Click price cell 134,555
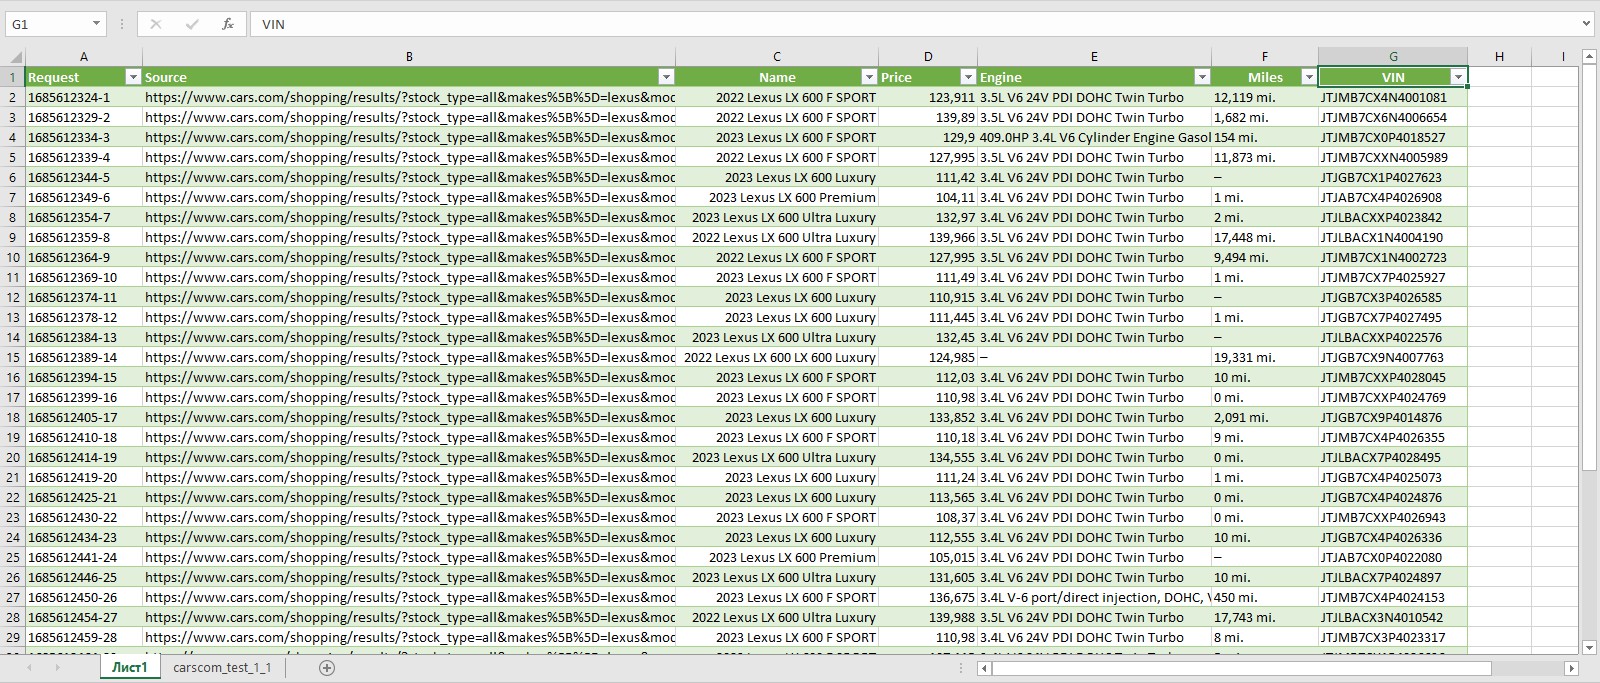The image size is (1600, 683). pos(928,457)
